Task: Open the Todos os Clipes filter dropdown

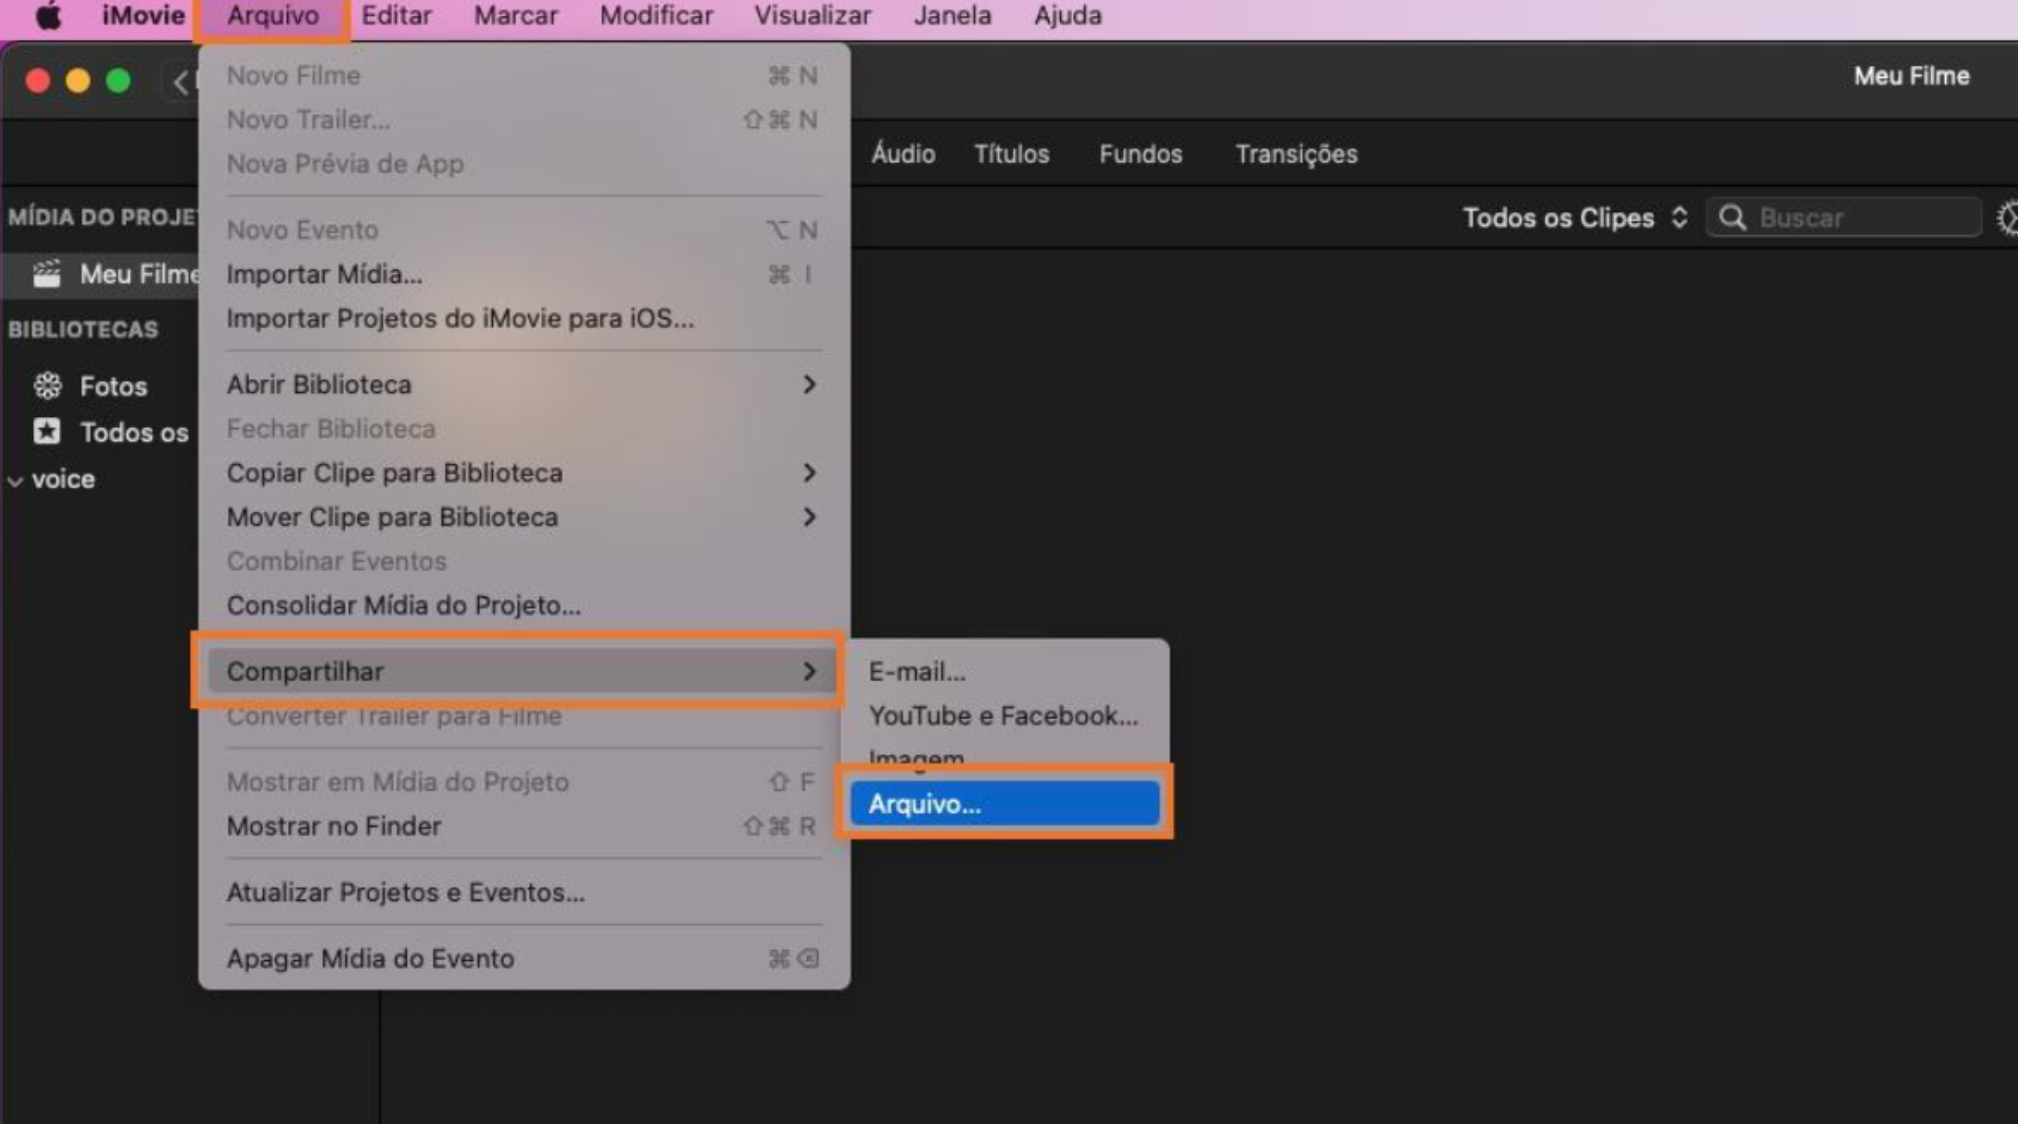Action: coord(1575,218)
